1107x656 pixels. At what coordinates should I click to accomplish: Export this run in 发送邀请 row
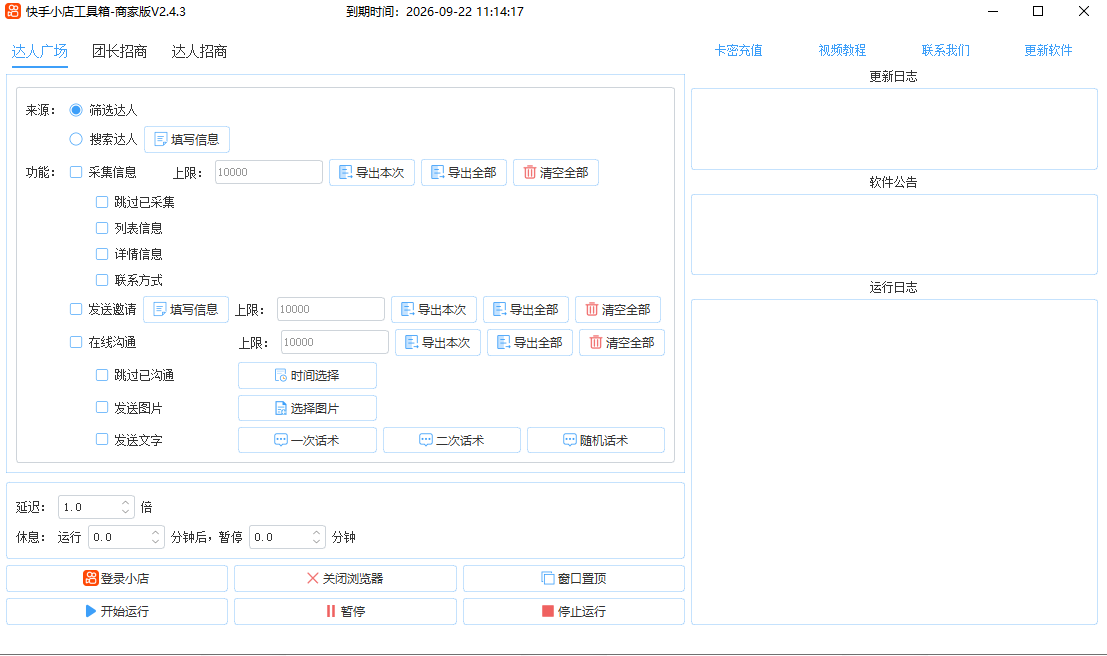[434, 309]
